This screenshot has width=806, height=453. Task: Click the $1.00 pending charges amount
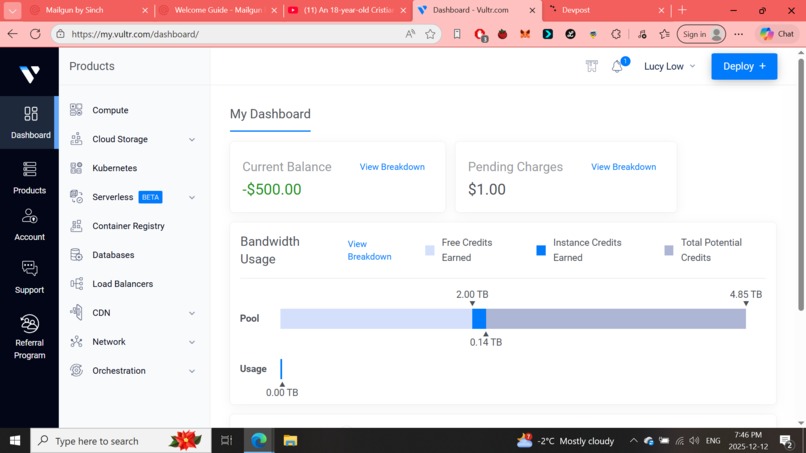[x=487, y=189]
